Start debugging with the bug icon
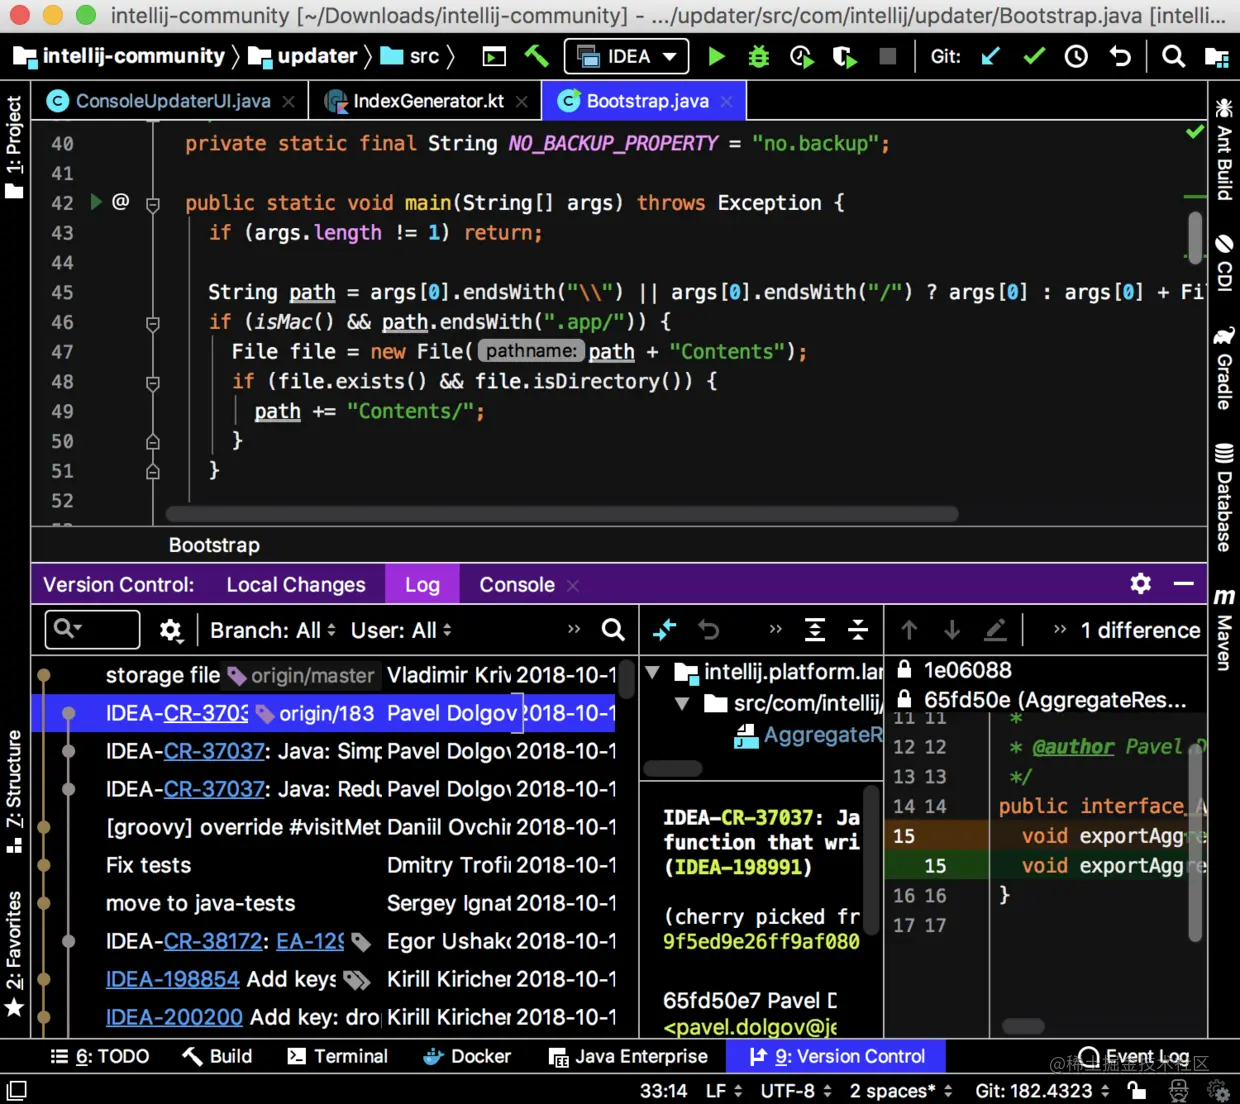Screen dimensions: 1240x1104 [759, 57]
